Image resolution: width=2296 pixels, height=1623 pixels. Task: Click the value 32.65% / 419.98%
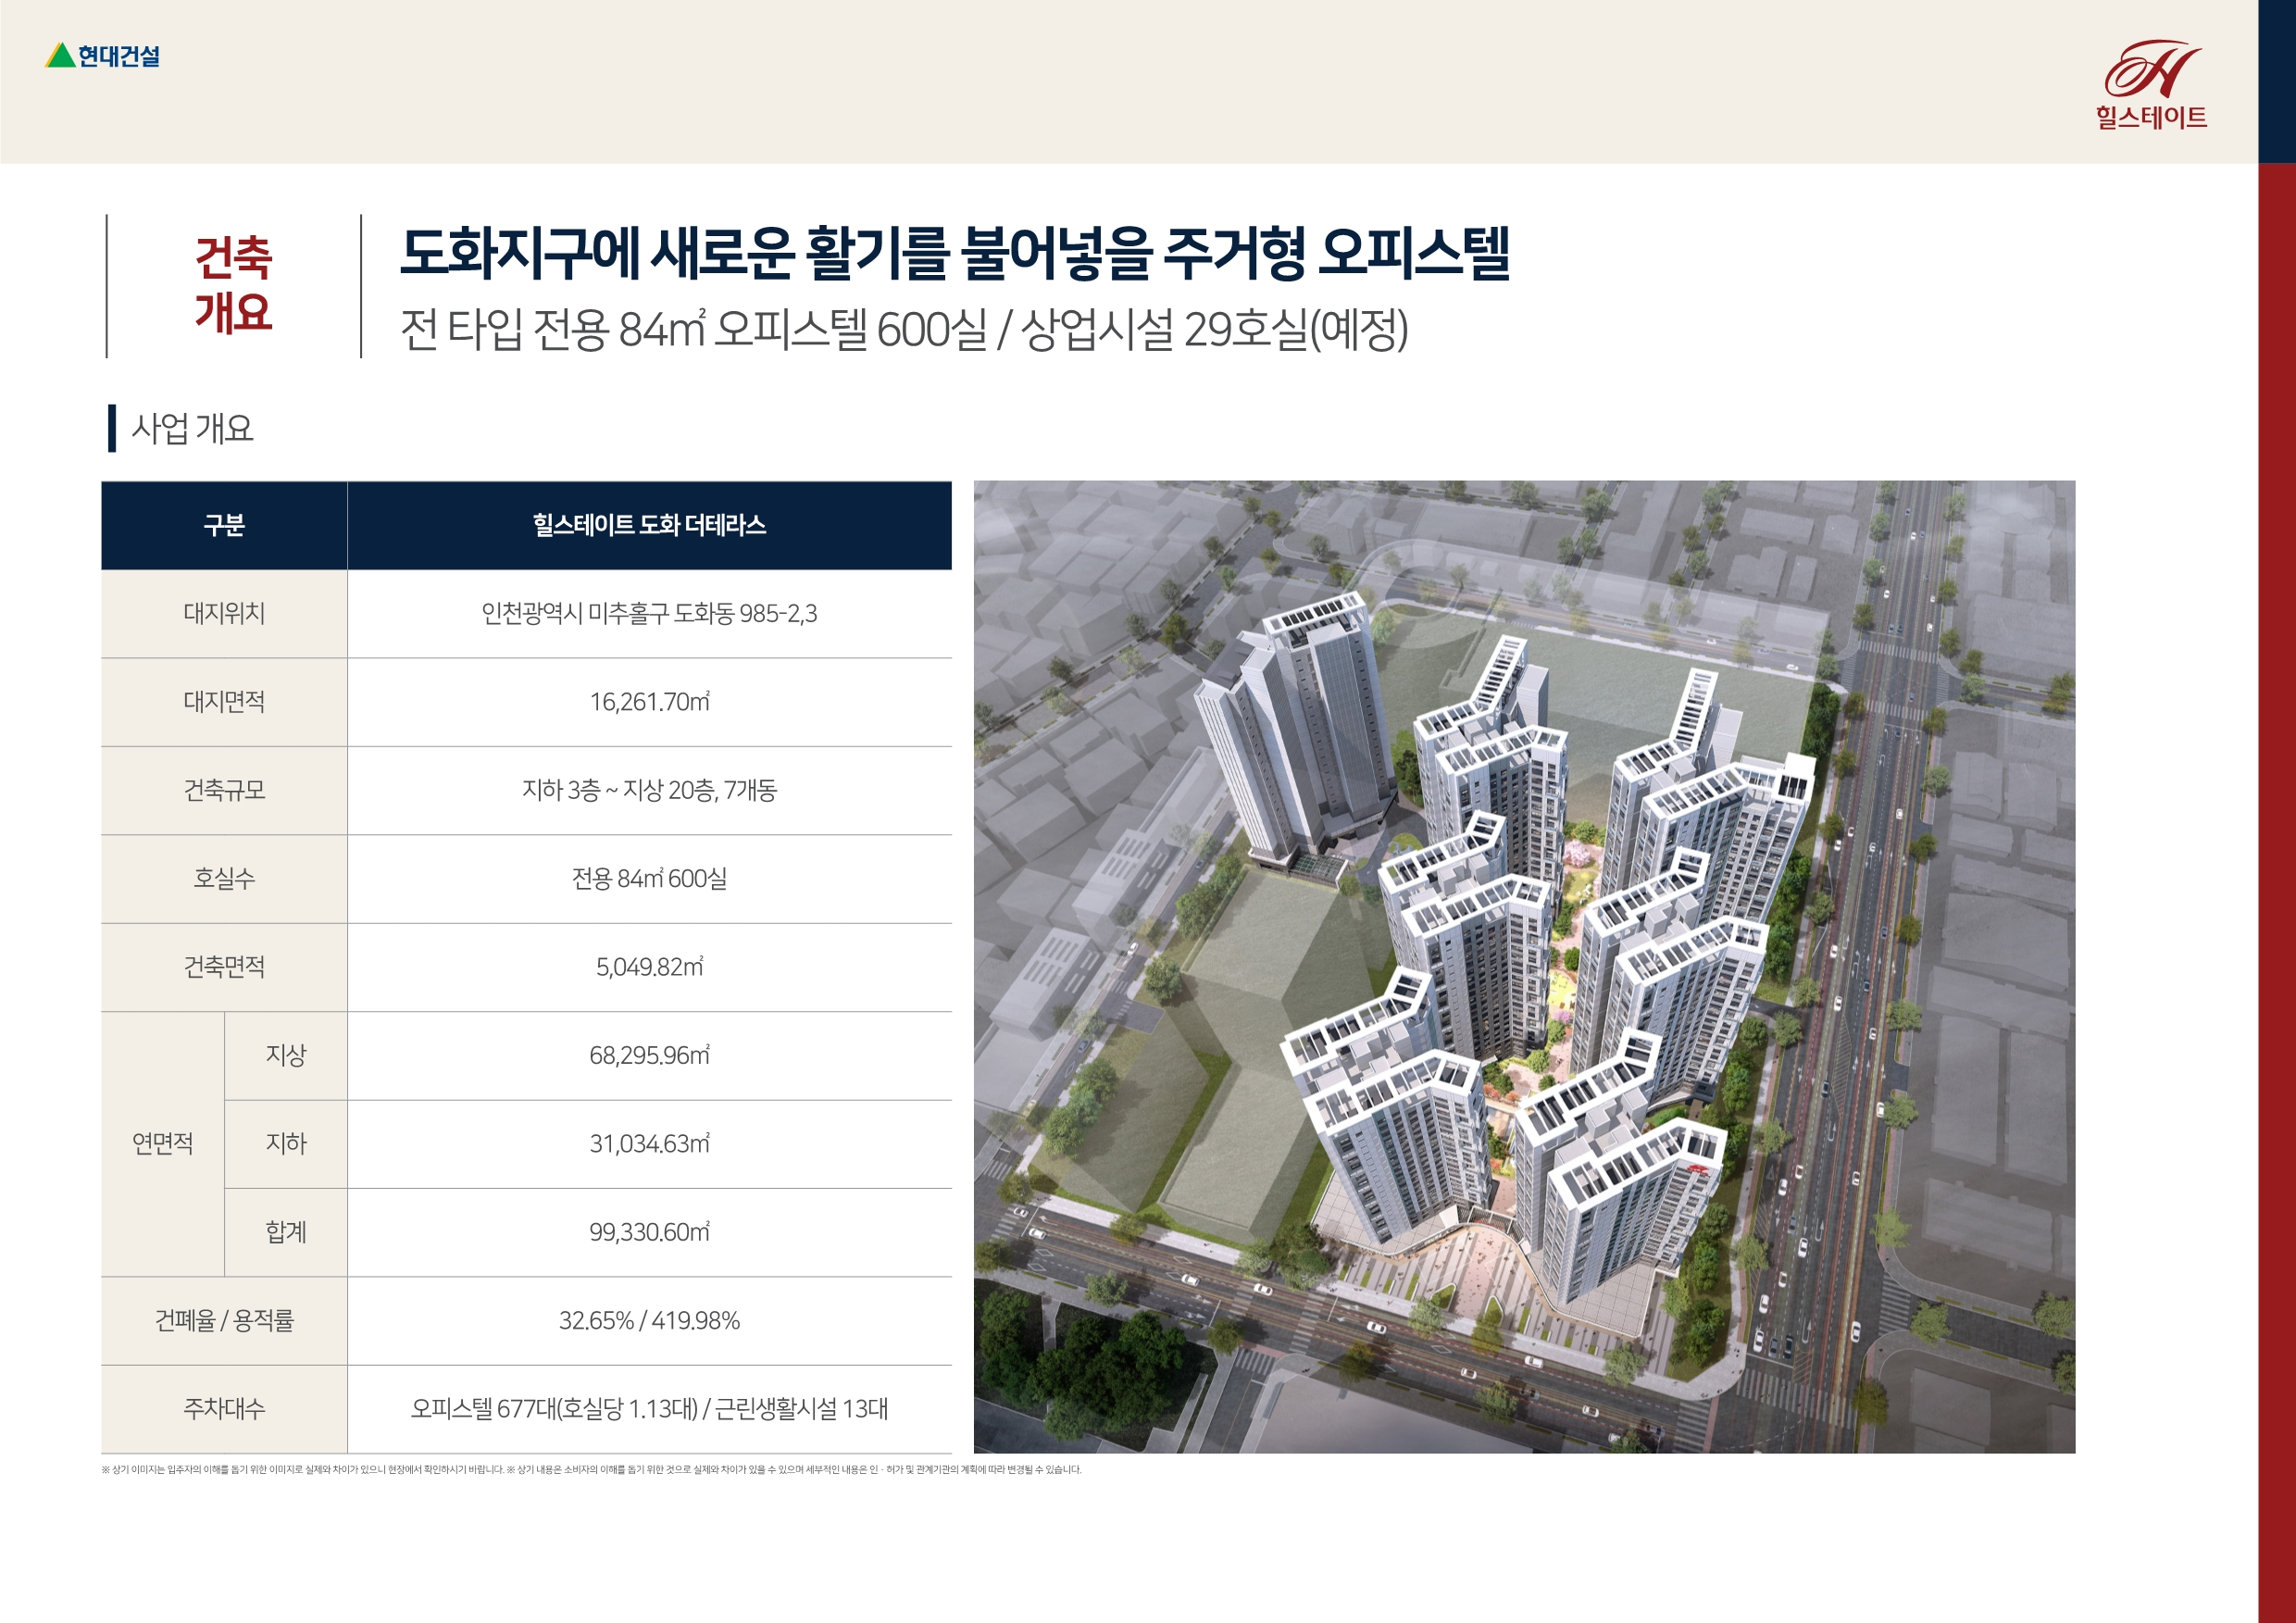click(649, 1320)
